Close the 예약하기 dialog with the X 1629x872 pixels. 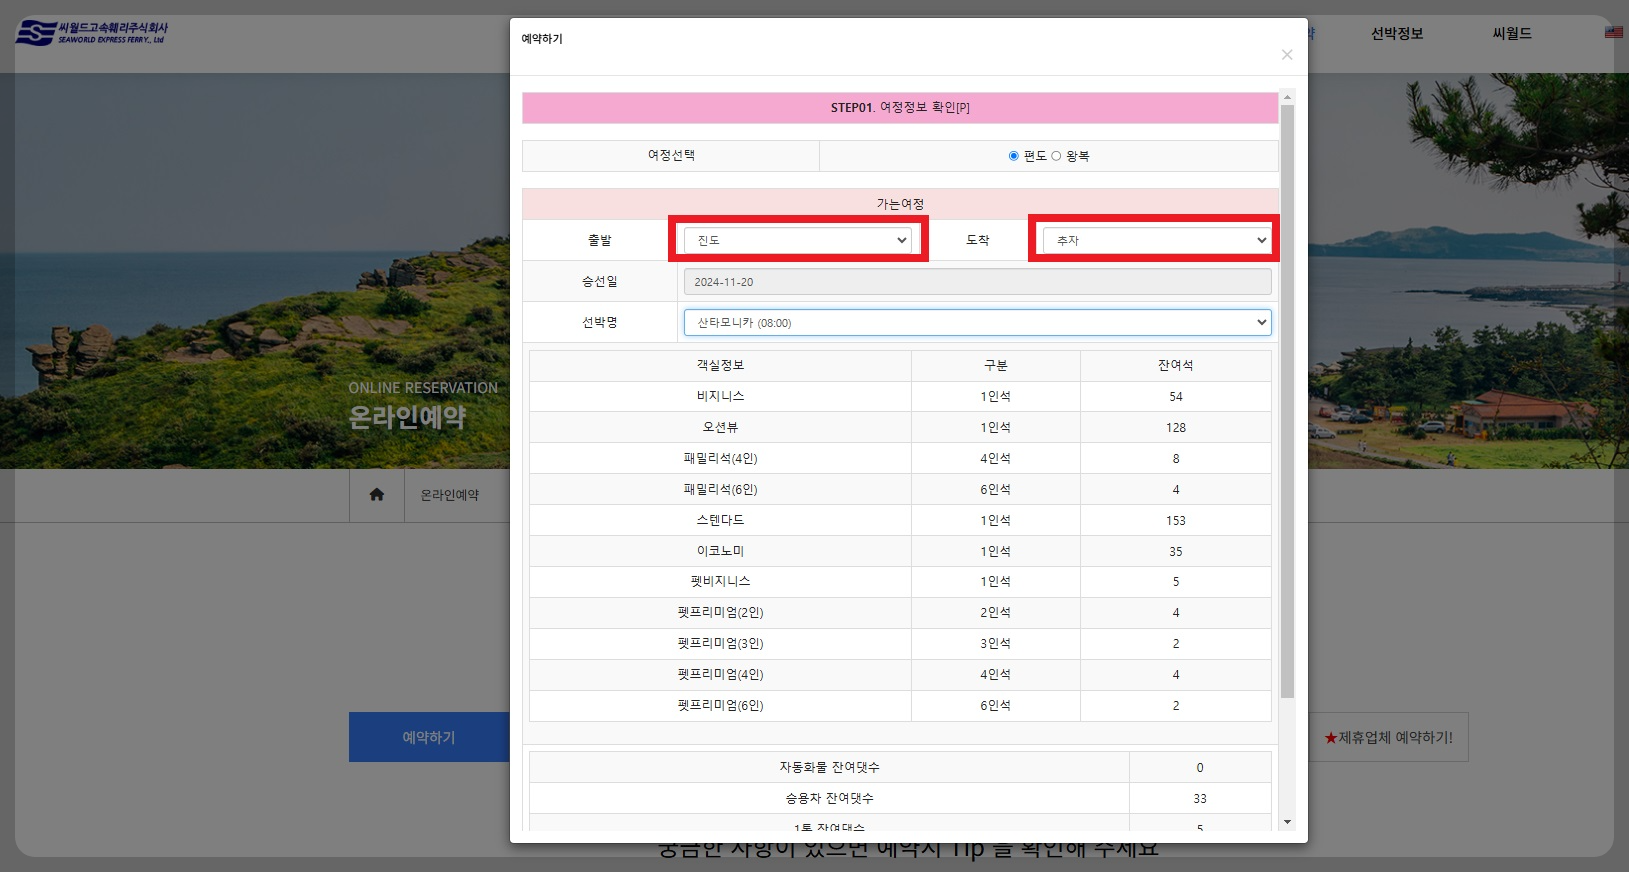tap(1287, 55)
